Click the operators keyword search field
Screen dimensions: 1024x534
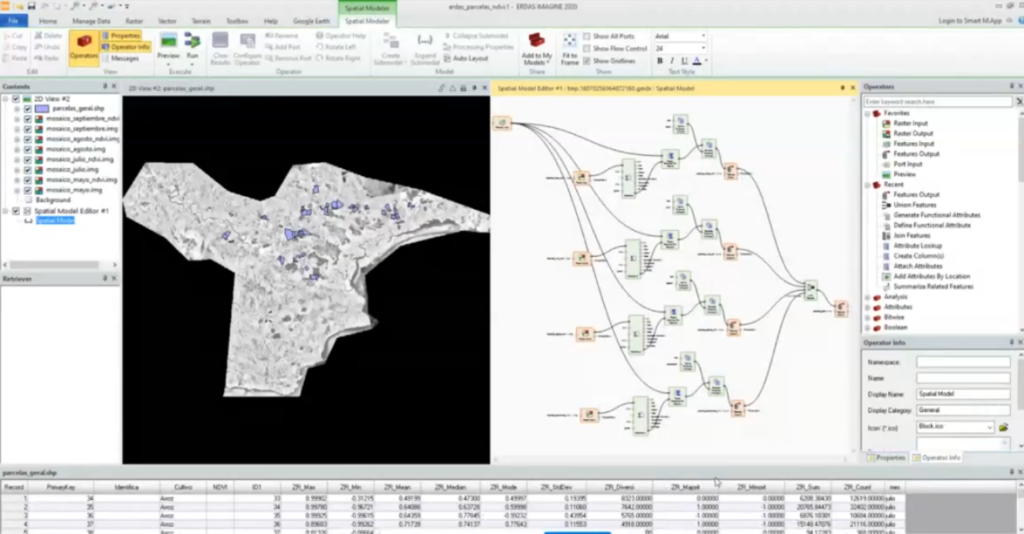pyautogui.click(x=937, y=102)
